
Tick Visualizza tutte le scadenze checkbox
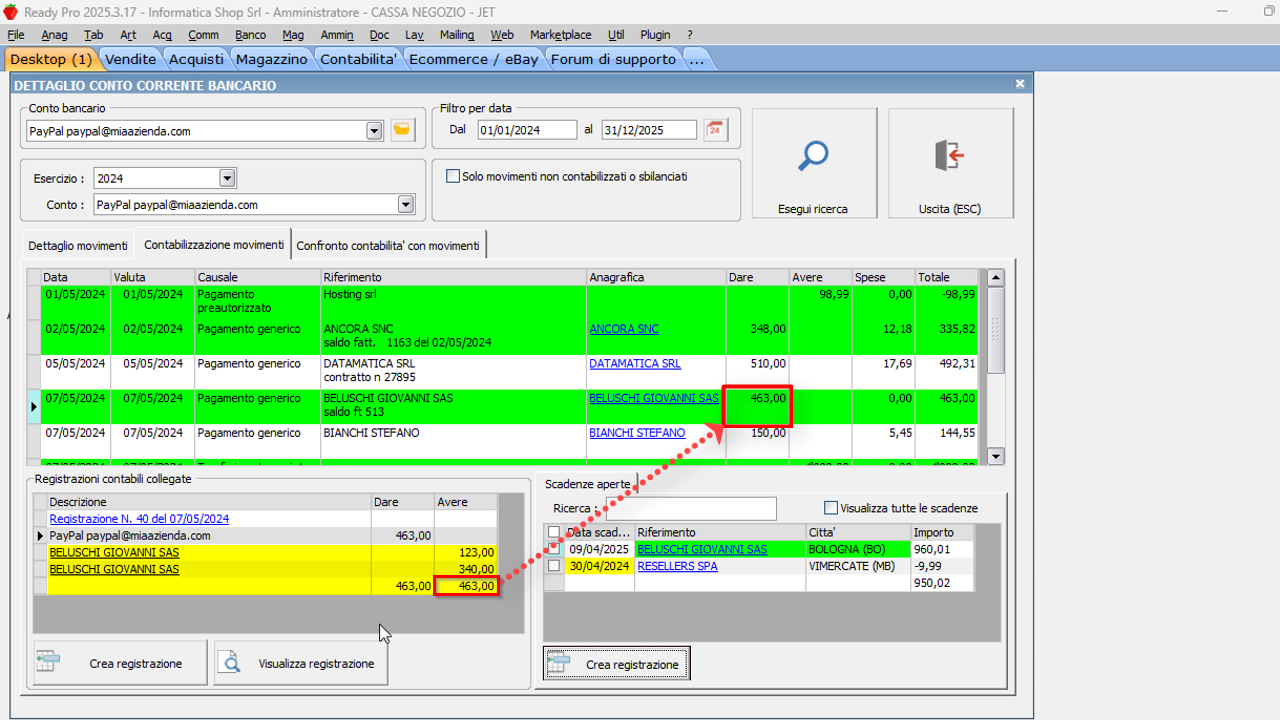pyautogui.click(x=830, y=508)
